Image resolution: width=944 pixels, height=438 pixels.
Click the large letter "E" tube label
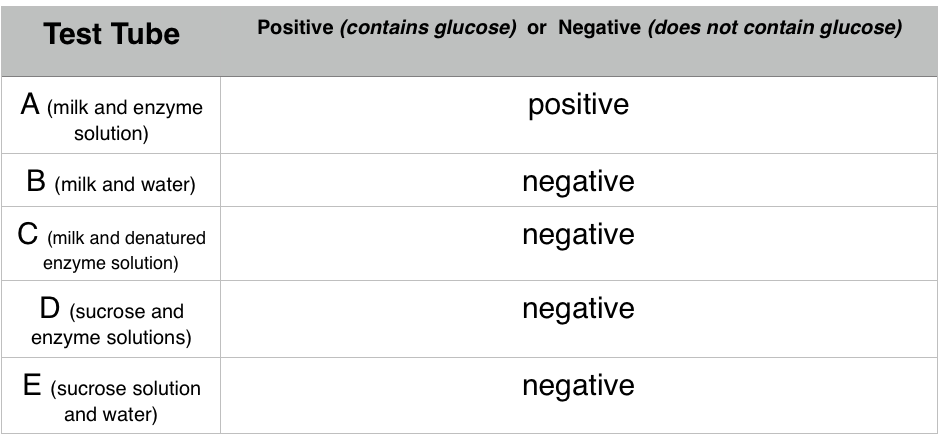[32, 386]
